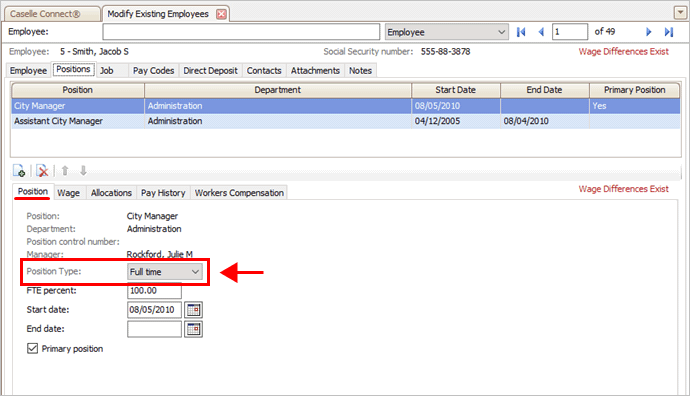
Task: Click the Yes primary position cell
Action: [635, 106]
